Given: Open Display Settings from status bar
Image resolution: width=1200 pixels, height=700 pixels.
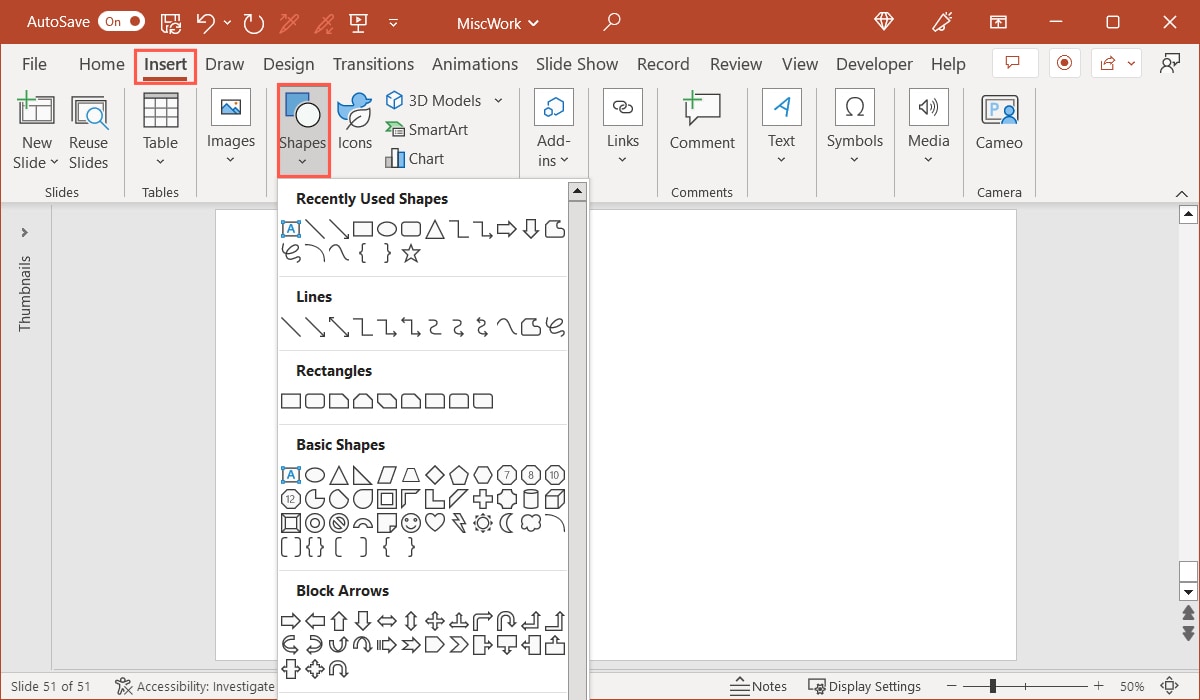Looking at the screenshot, I should point(865,686).
